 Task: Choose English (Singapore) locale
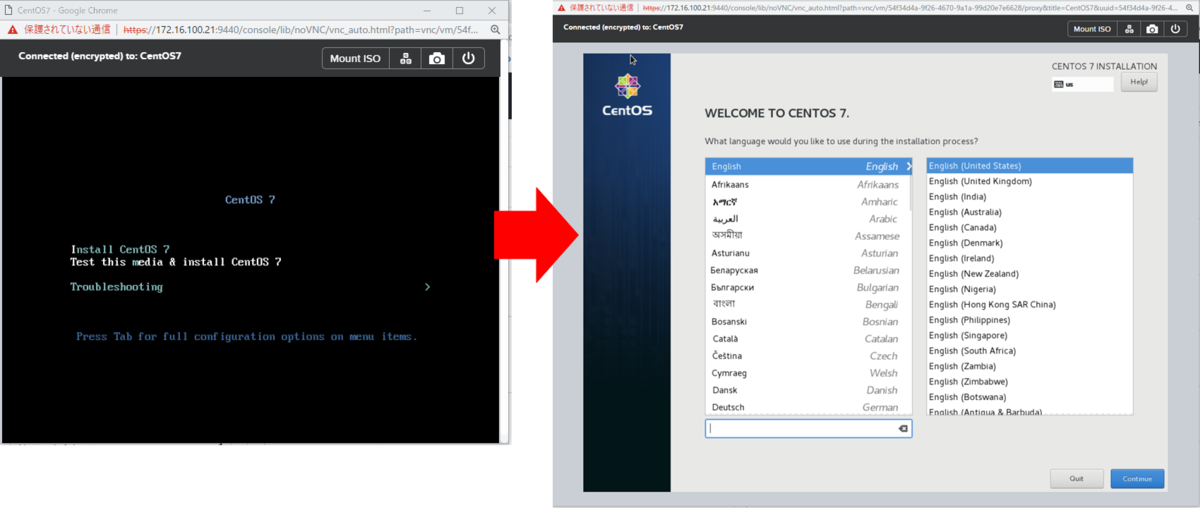click(1029, 335)
